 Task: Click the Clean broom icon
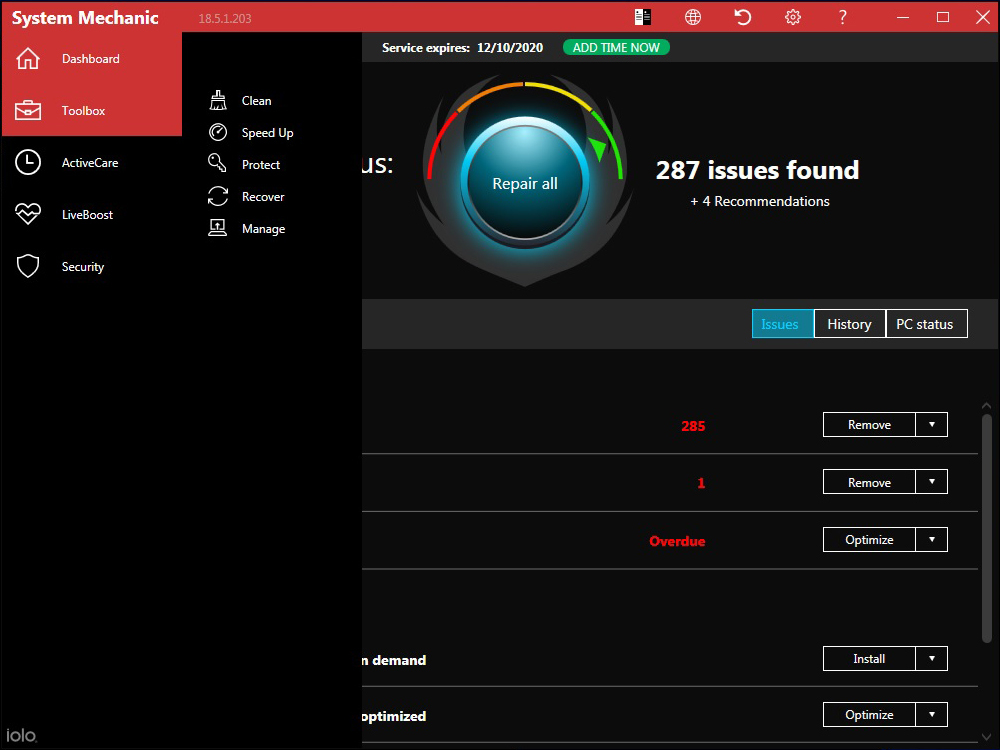218,100
